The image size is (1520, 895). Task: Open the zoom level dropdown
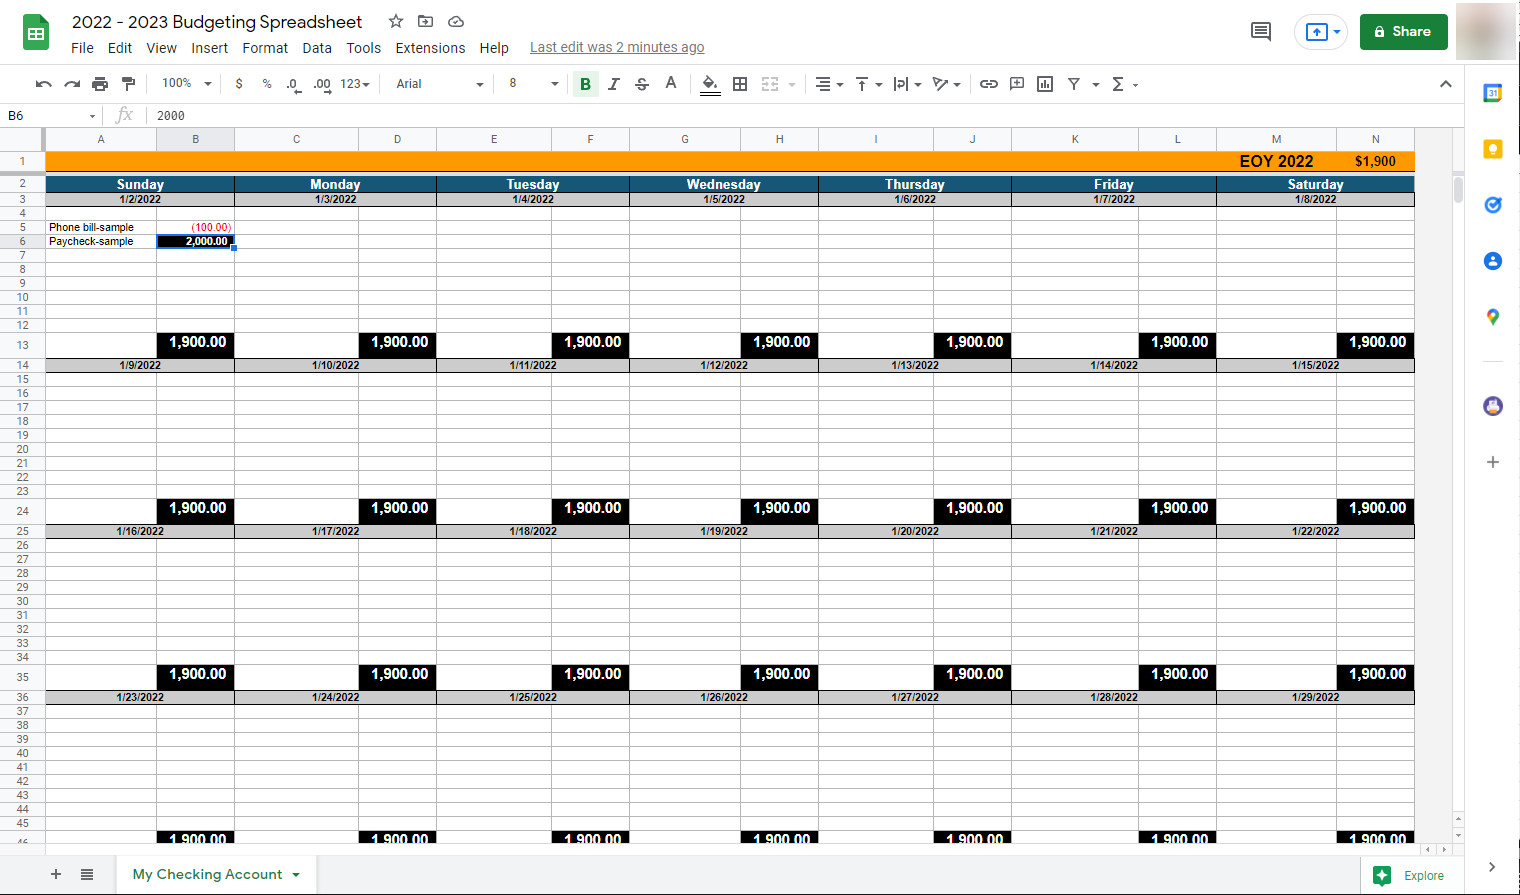click(187, 84)
